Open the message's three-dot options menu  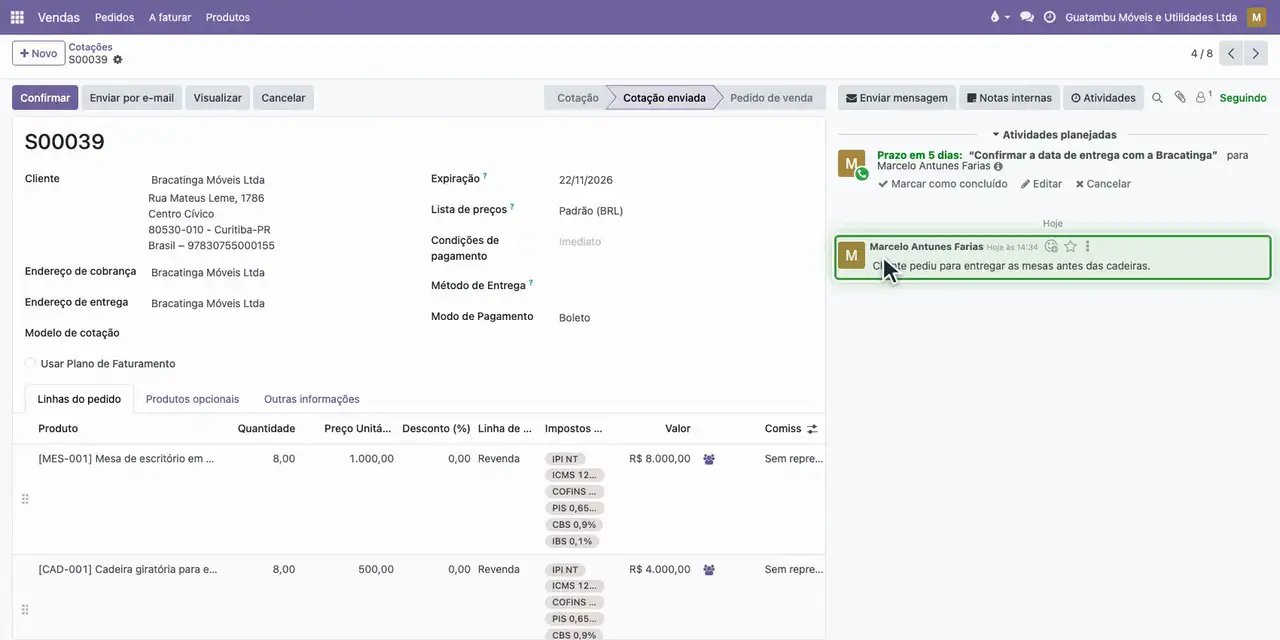pos(1087,246)
